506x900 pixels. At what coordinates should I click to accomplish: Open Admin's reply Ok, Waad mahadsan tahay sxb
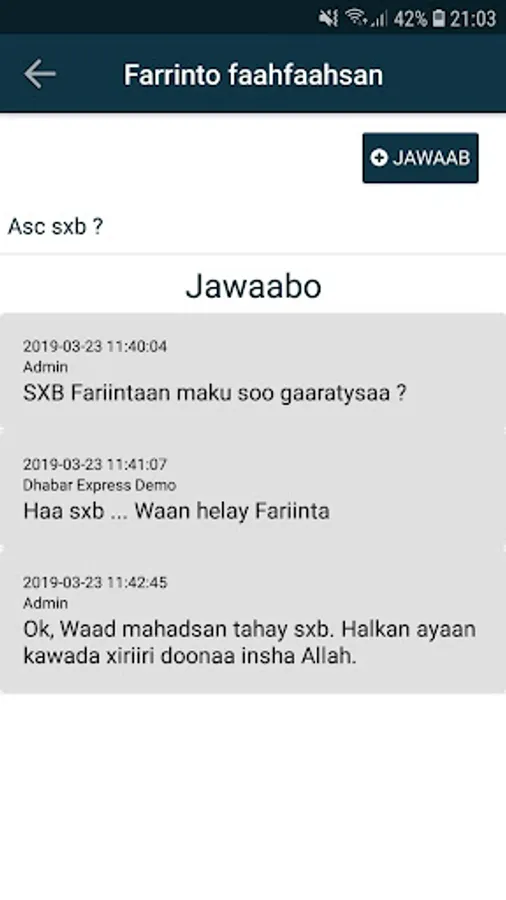[253, 620]
